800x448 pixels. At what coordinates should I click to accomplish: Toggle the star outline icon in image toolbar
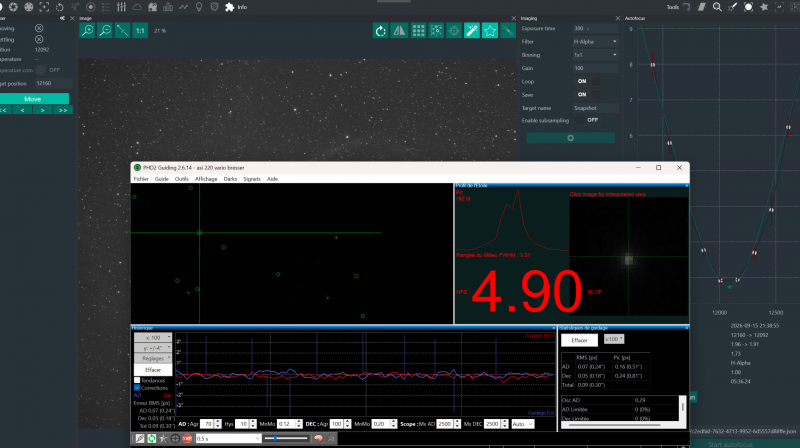(490, 31)
